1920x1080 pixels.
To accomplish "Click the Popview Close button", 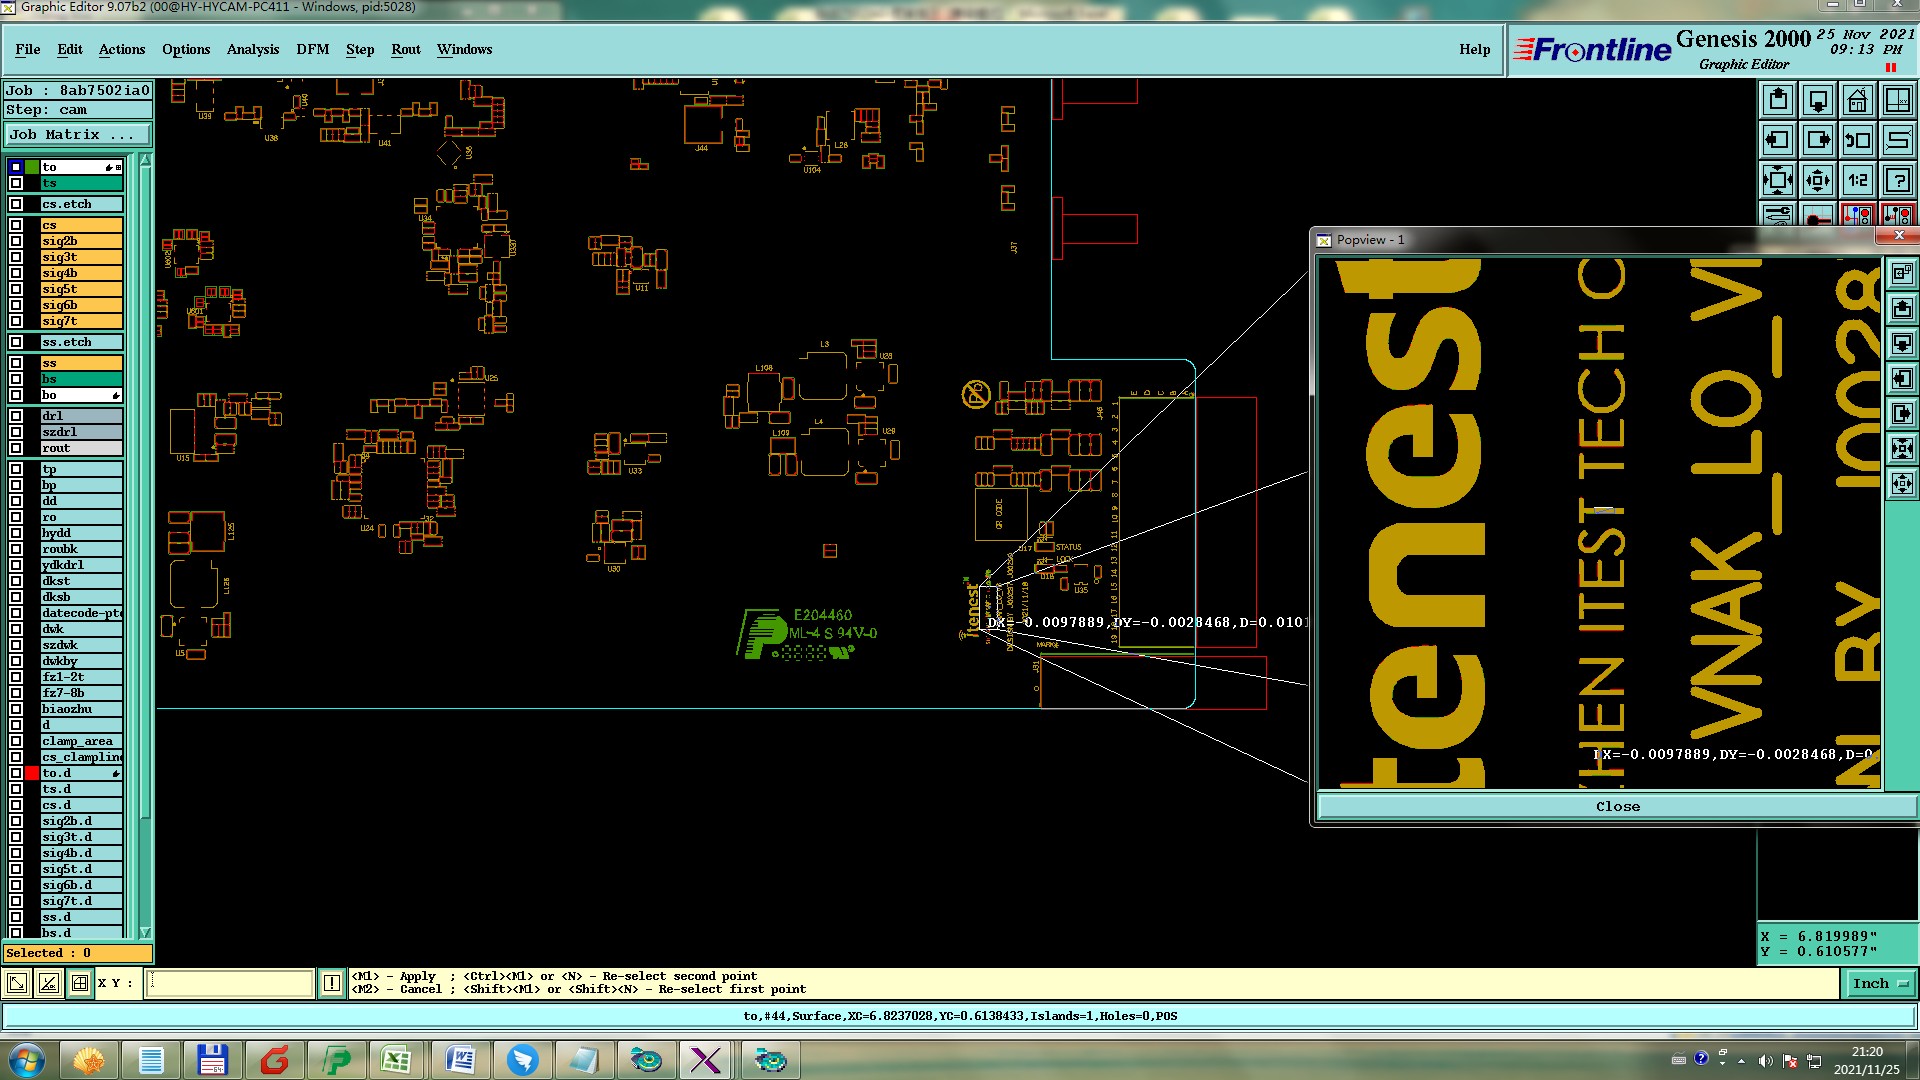I will pos(1617,807).
